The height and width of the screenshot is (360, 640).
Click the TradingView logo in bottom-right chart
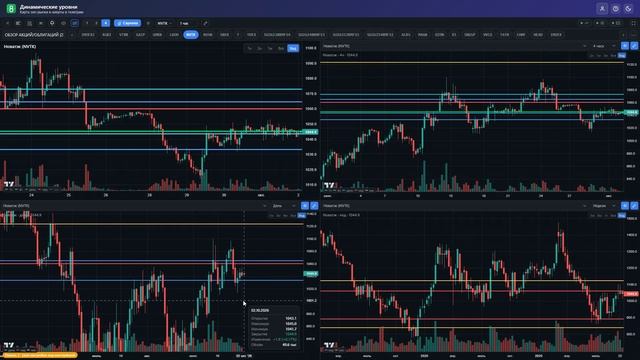tap(329, 345)
